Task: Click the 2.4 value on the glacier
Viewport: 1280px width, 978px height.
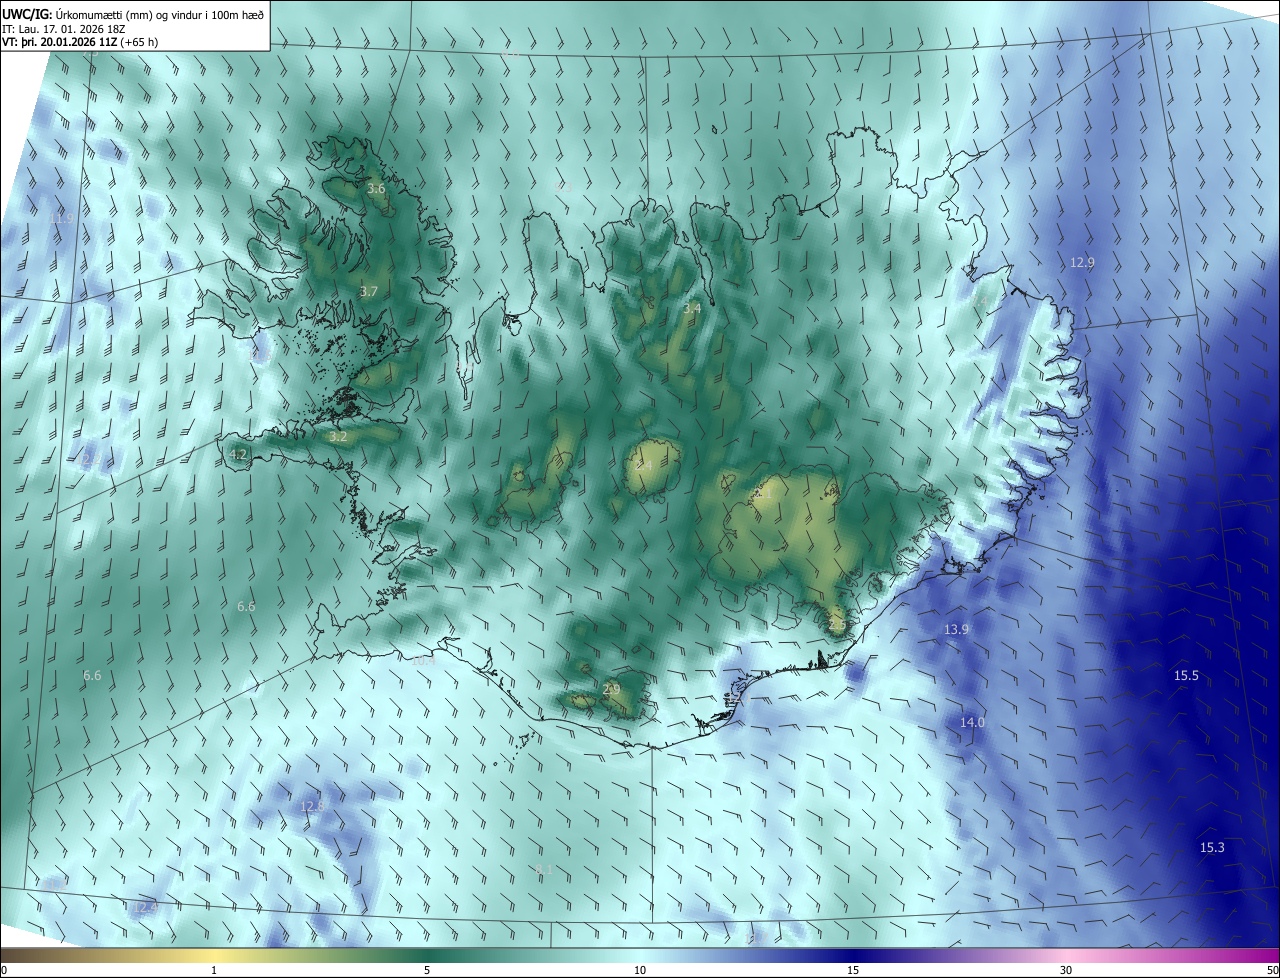Action: click(x=643, y=467)
